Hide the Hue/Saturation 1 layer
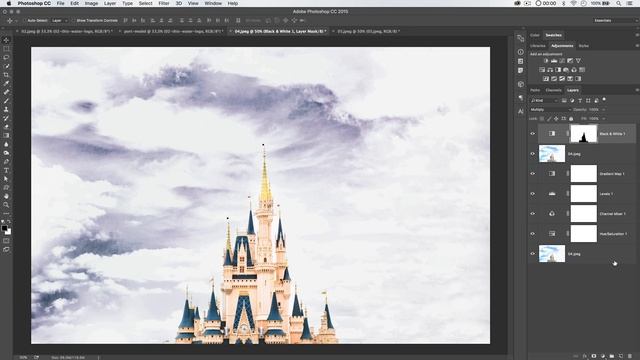The image size is (640, 360). click(533, 233)
